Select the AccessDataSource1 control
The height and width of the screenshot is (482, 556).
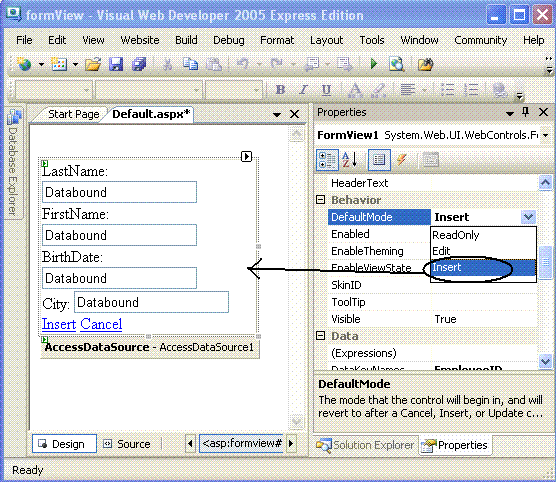tap(150, 347)
